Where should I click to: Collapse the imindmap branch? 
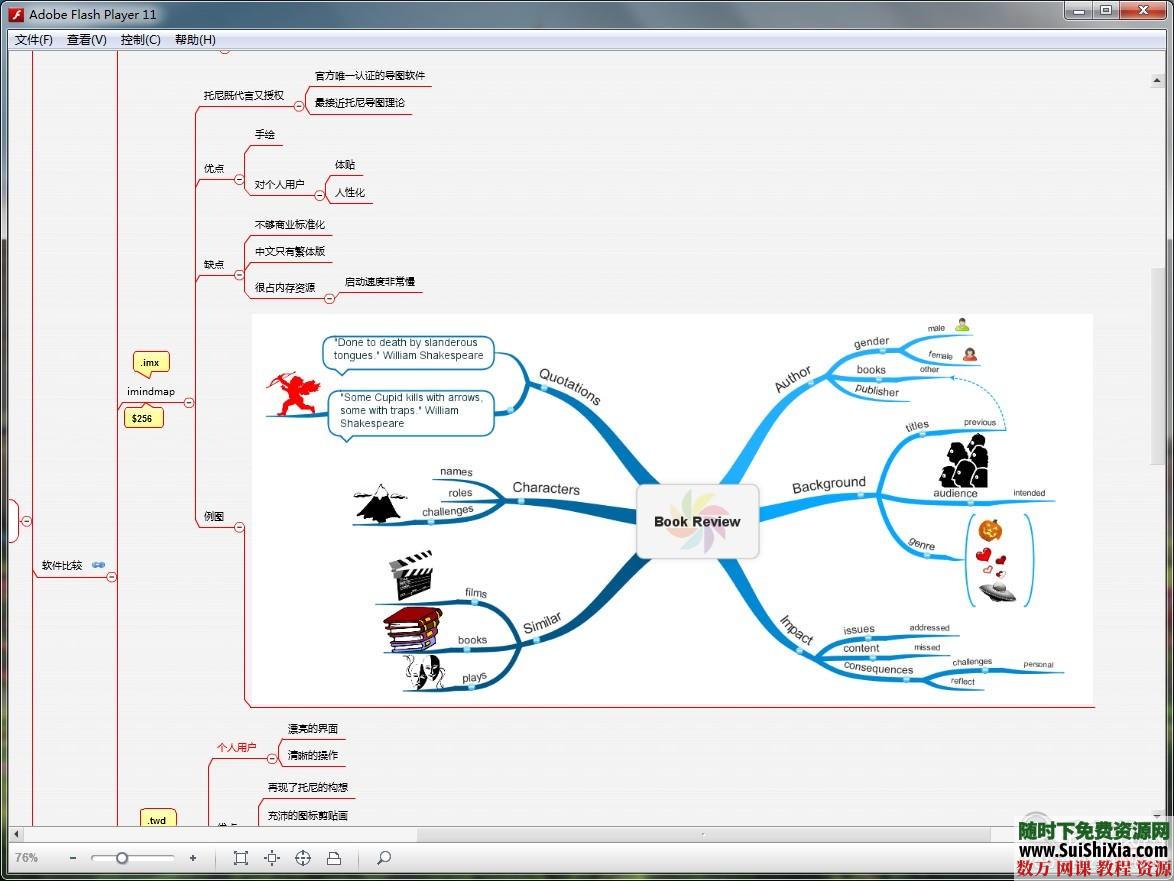coord(189,403)
